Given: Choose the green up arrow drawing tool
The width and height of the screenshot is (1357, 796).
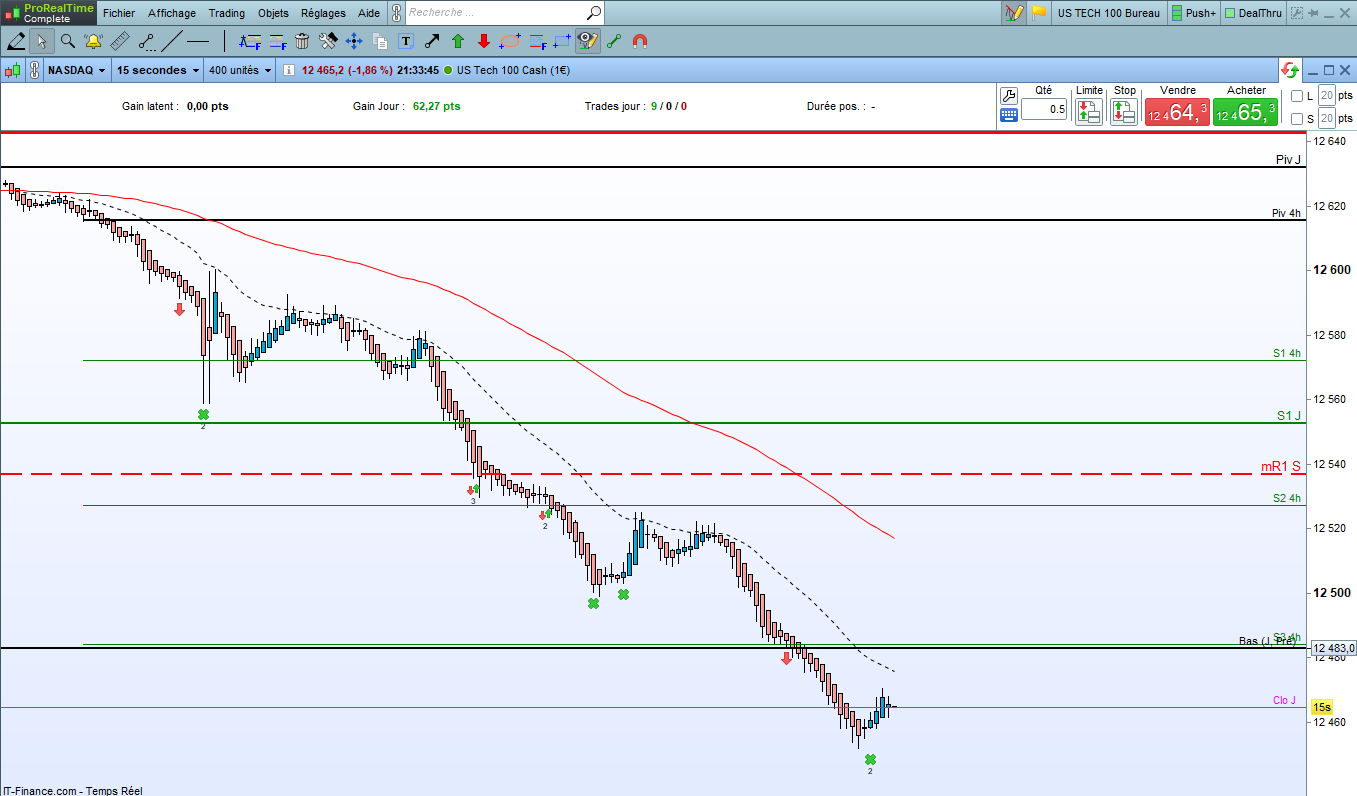Looking at the screenshot, I should [x=458, y=41].
